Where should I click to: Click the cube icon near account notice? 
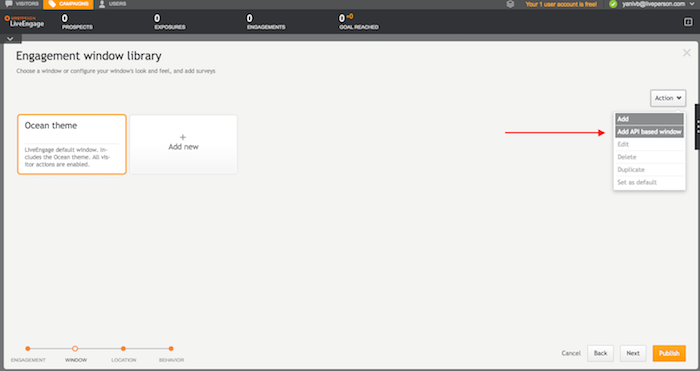tap(510, 4)
